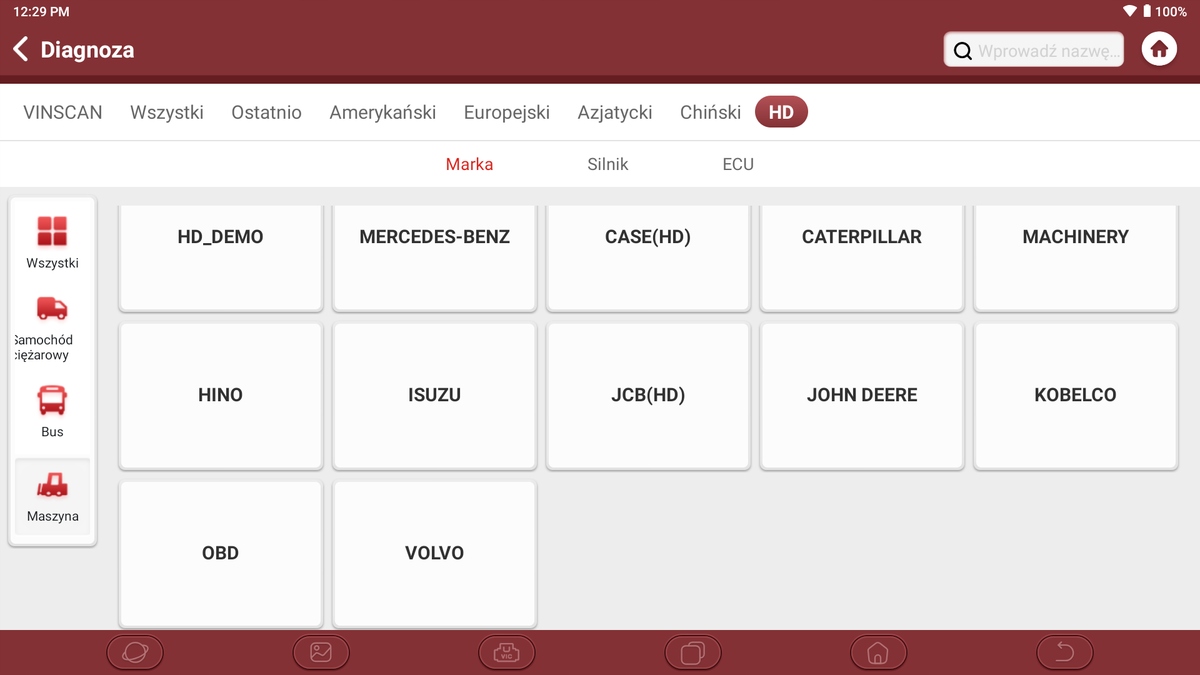The image size is (1200, 675).
Task: Tap the planet browser icon in bottom bar
Action: (x=135, y=653)
